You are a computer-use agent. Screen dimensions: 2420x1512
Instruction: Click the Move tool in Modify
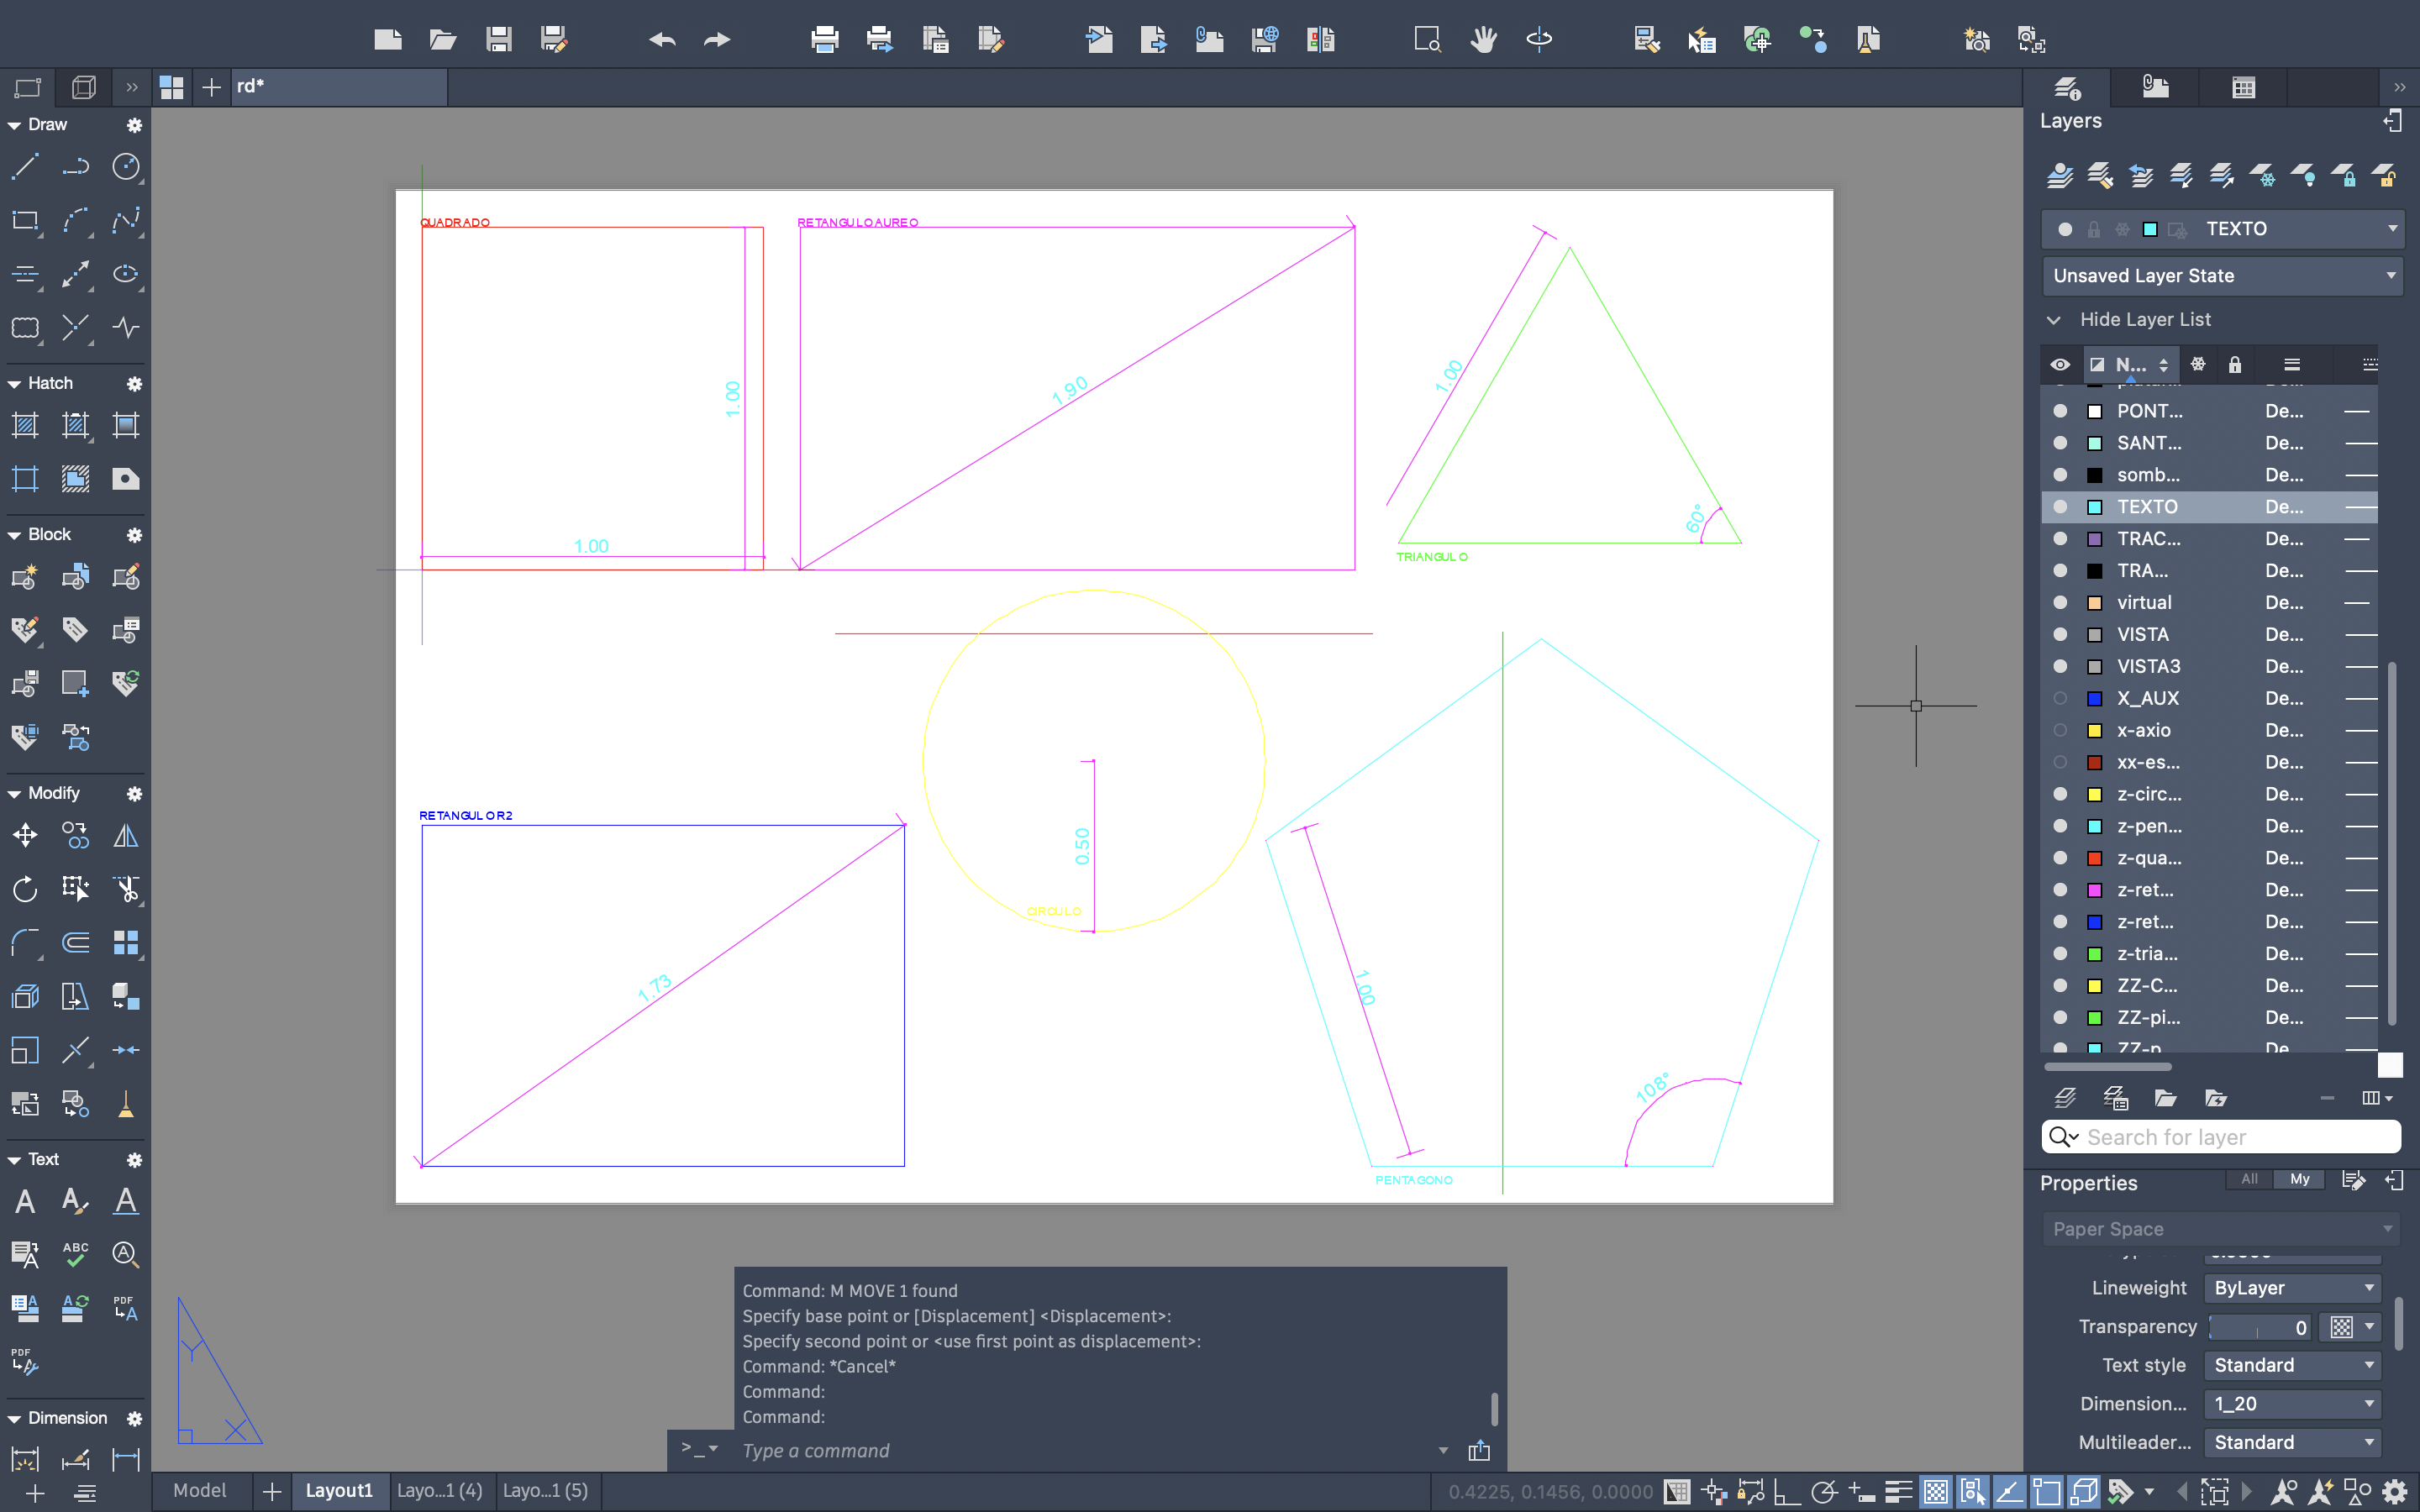[25, 835]
